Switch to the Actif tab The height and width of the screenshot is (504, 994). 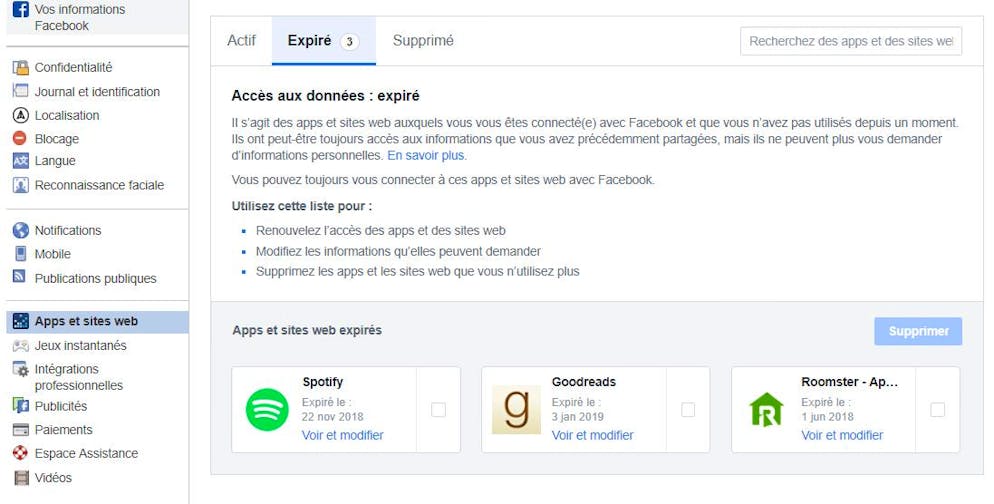[242, 41]
